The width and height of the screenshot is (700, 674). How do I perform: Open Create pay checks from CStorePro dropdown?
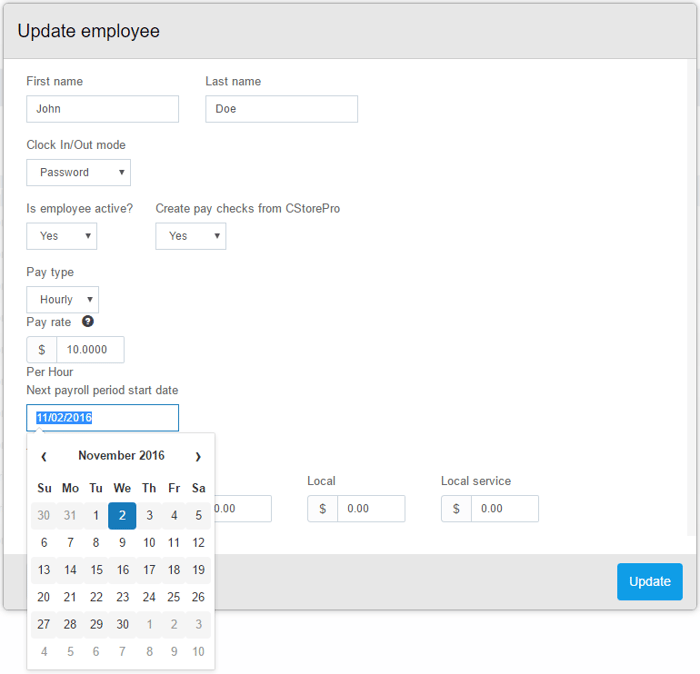click(x=190, y=236)
